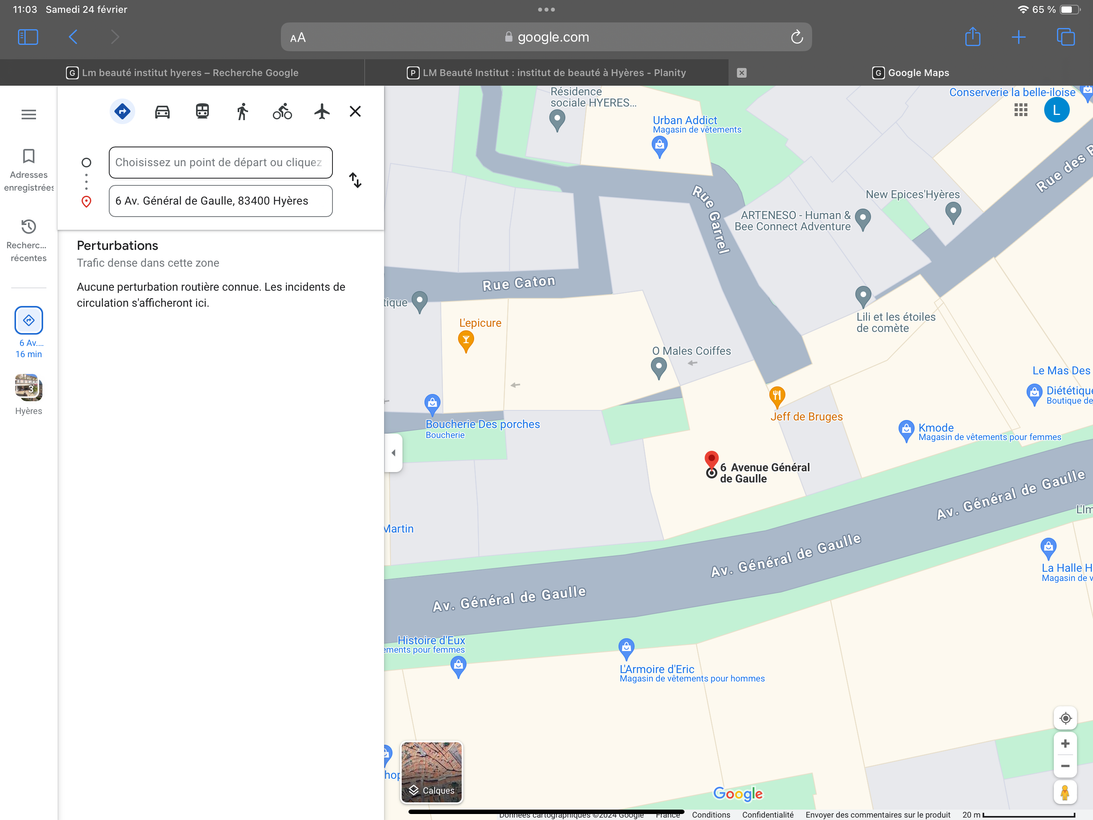Click the Boucherie Des porches pin

pos(432,404)
